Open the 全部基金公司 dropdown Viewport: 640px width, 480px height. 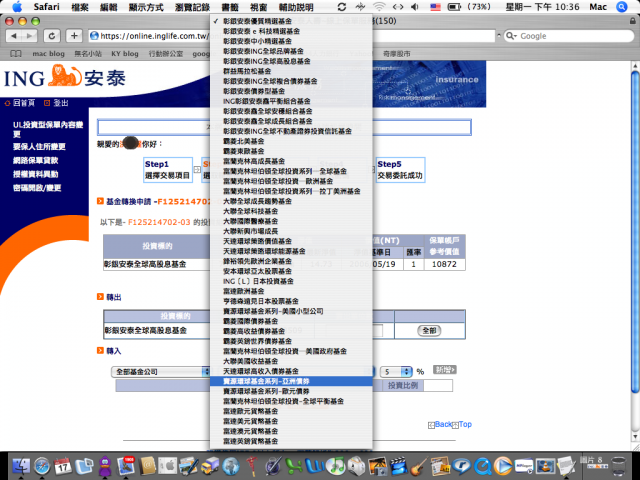coord(161,371)
